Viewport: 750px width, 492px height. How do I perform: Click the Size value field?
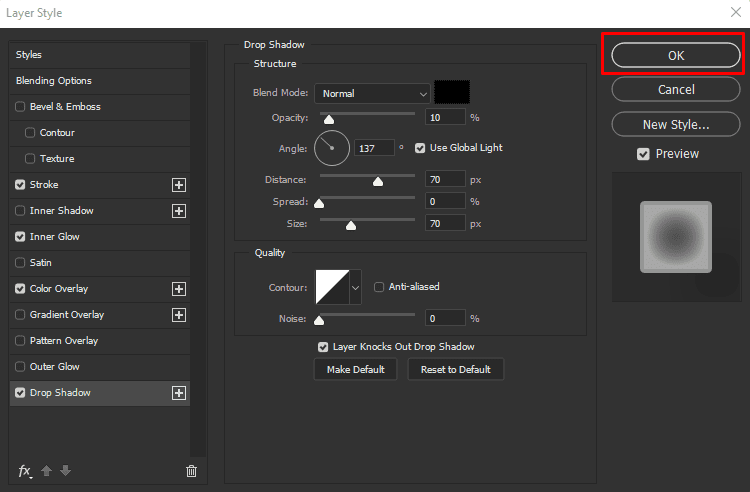(x=445, y=224)
